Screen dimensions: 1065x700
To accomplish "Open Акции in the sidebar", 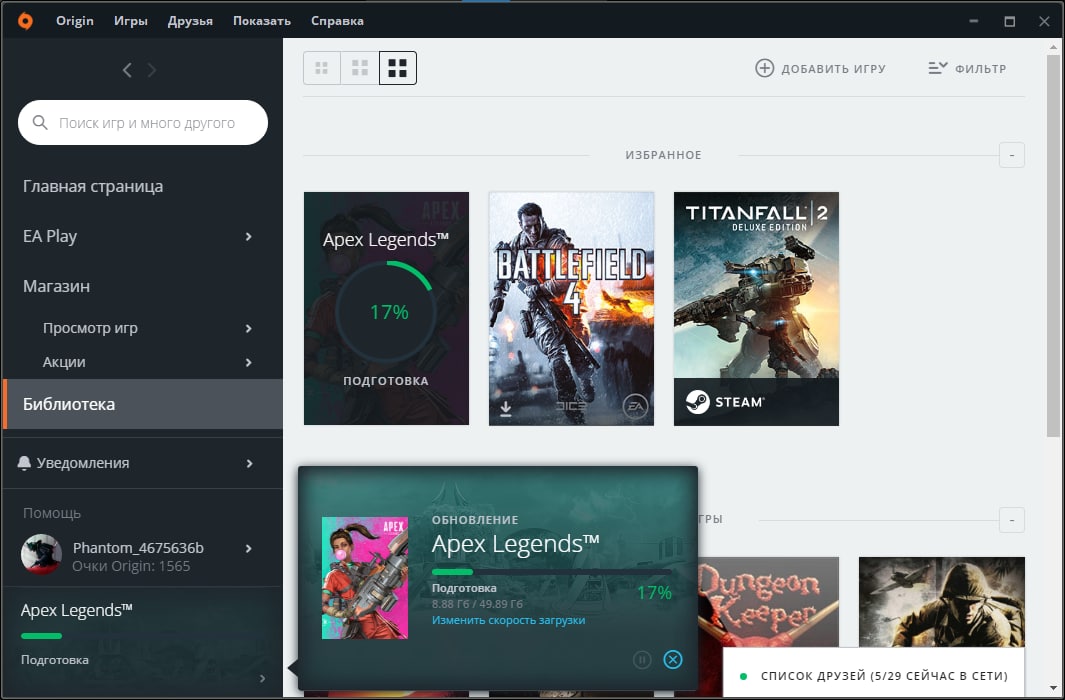I will click(x=64, y=363).
